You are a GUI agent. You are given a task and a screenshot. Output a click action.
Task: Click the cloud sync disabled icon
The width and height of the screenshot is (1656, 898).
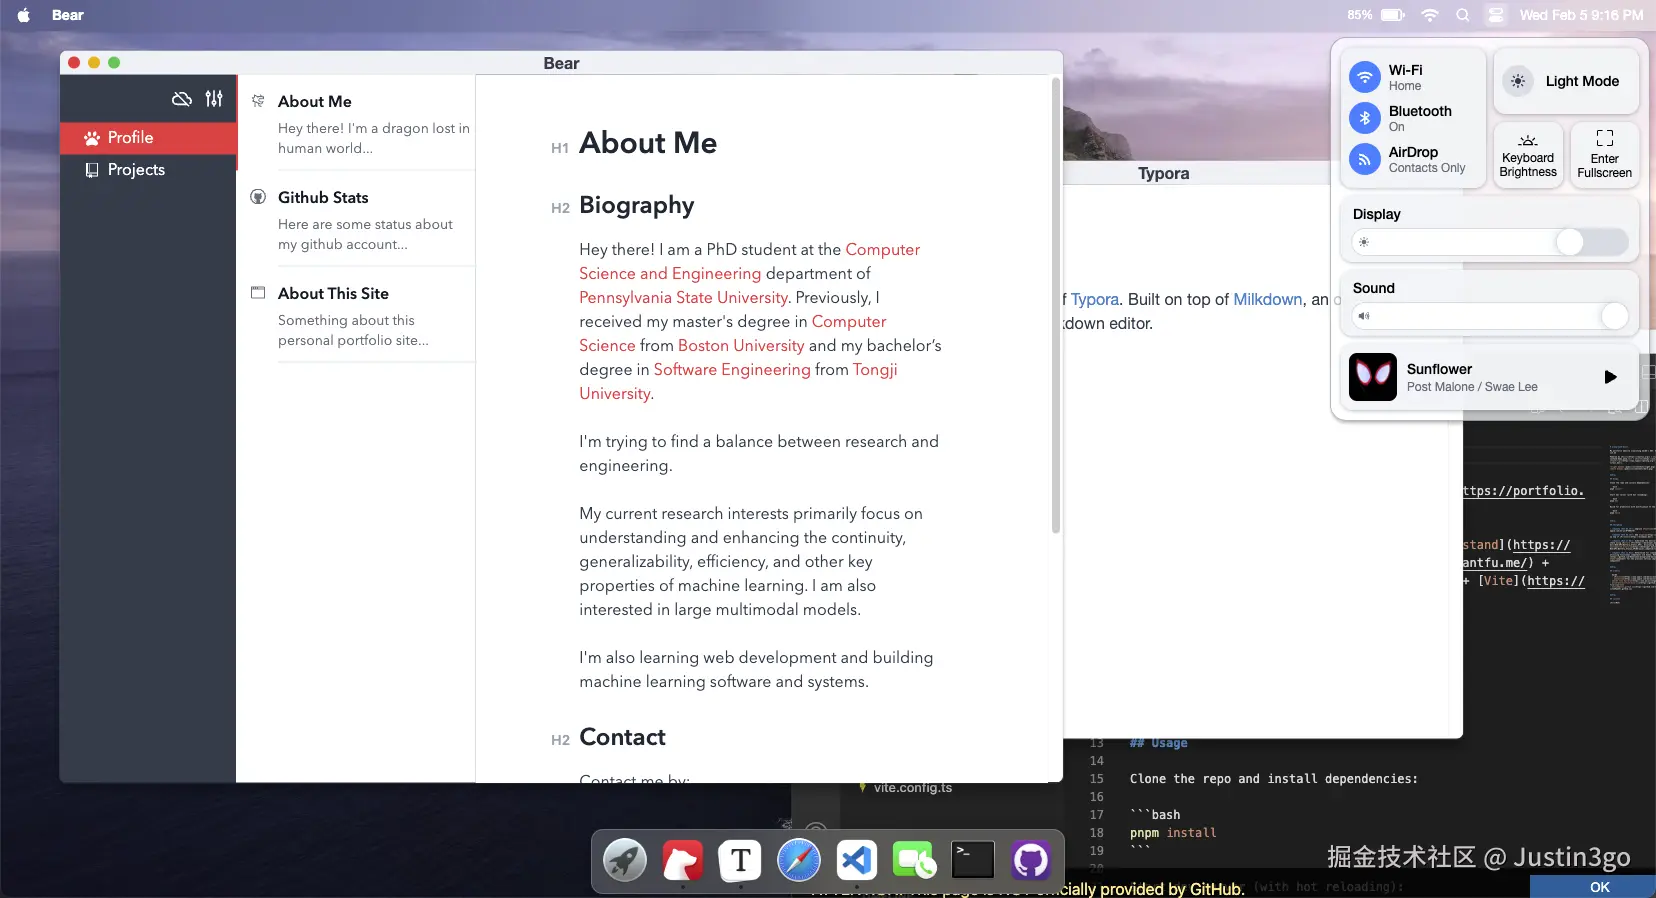pyautogui.click(x=182, y=99)
